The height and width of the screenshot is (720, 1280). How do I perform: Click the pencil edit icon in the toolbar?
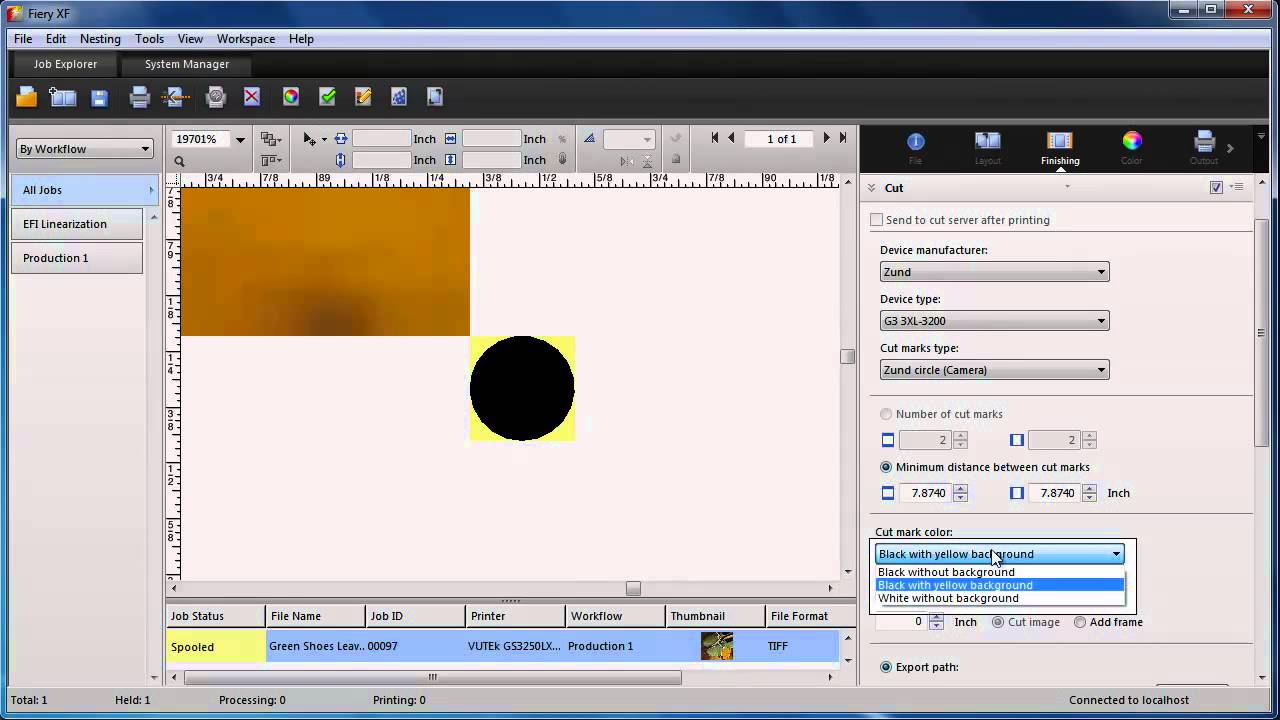point(363,97)
